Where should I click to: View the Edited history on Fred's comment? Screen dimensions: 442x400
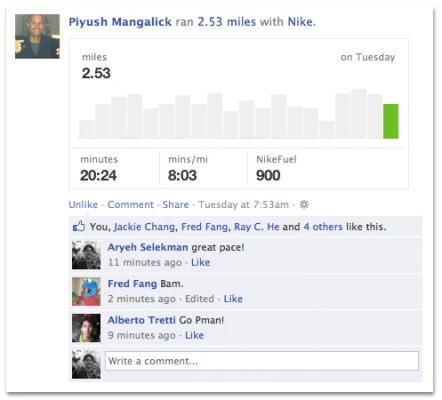point(199,299)
